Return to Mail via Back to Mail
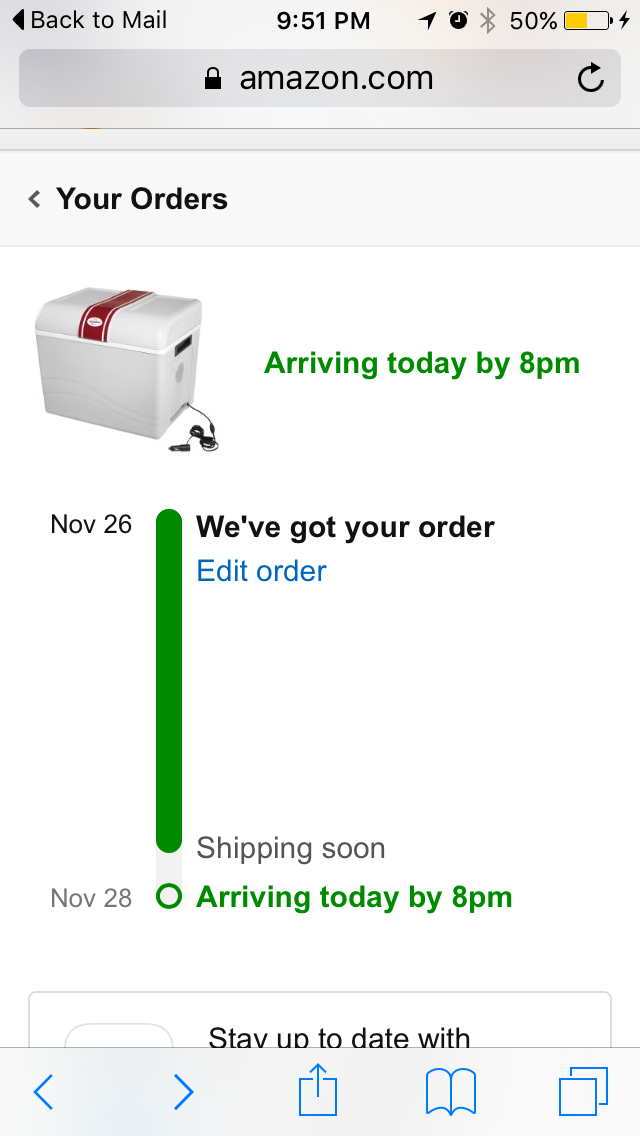 coord(90,20)
